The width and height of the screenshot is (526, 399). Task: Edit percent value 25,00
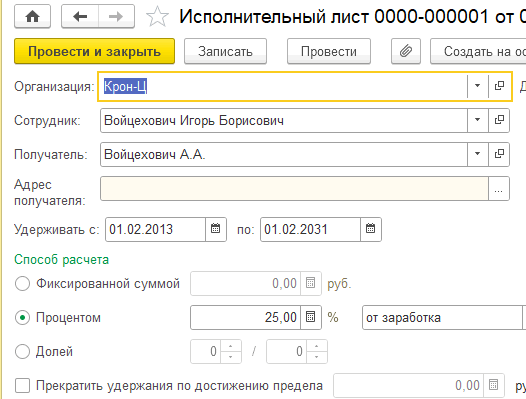pyautogui.click(x=246, y=317)
